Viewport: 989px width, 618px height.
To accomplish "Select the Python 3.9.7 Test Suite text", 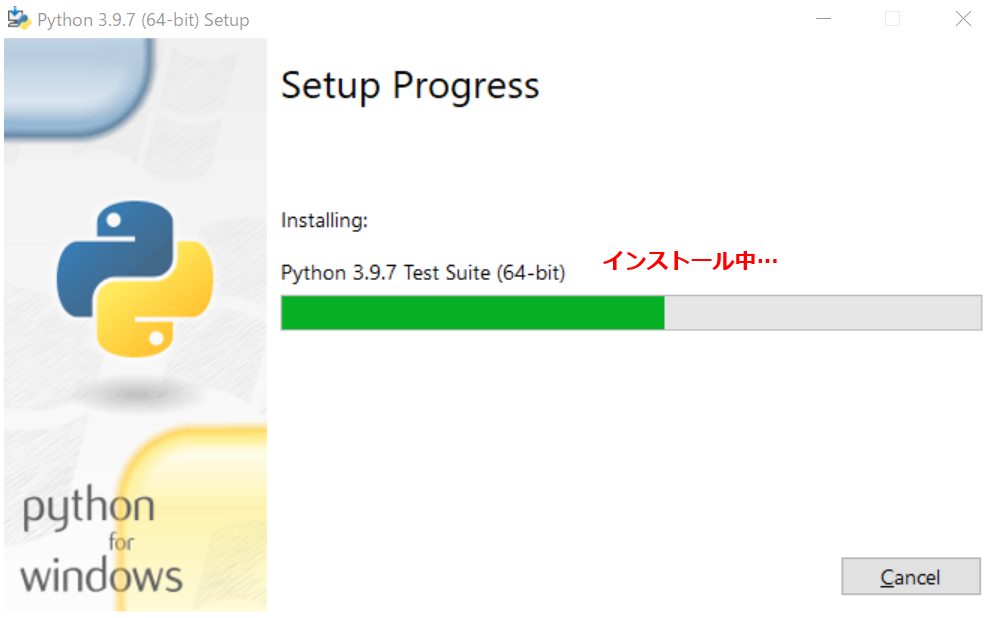I will (x=423, y=273).
